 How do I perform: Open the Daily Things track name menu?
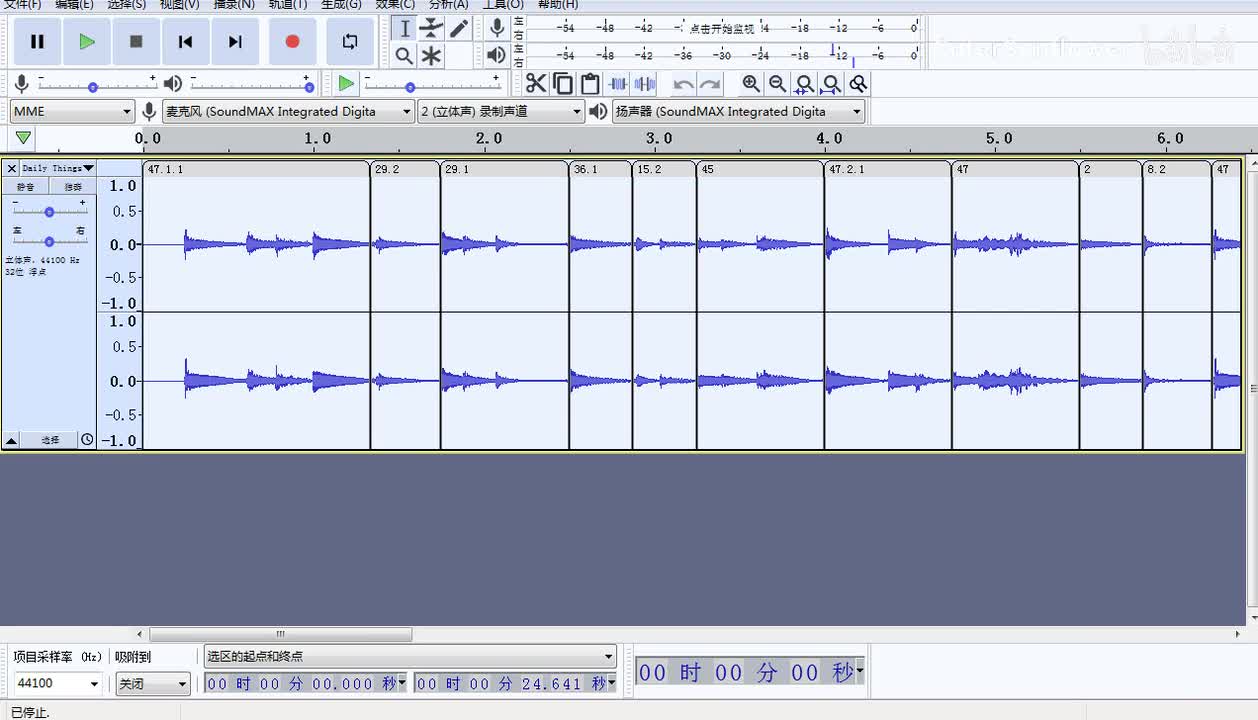coord(58,168)
